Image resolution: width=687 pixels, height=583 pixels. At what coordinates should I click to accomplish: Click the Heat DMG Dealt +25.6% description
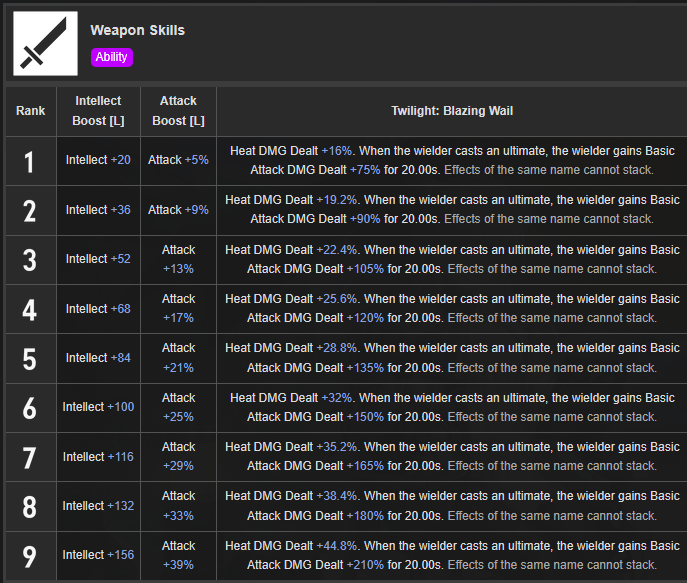452,309
